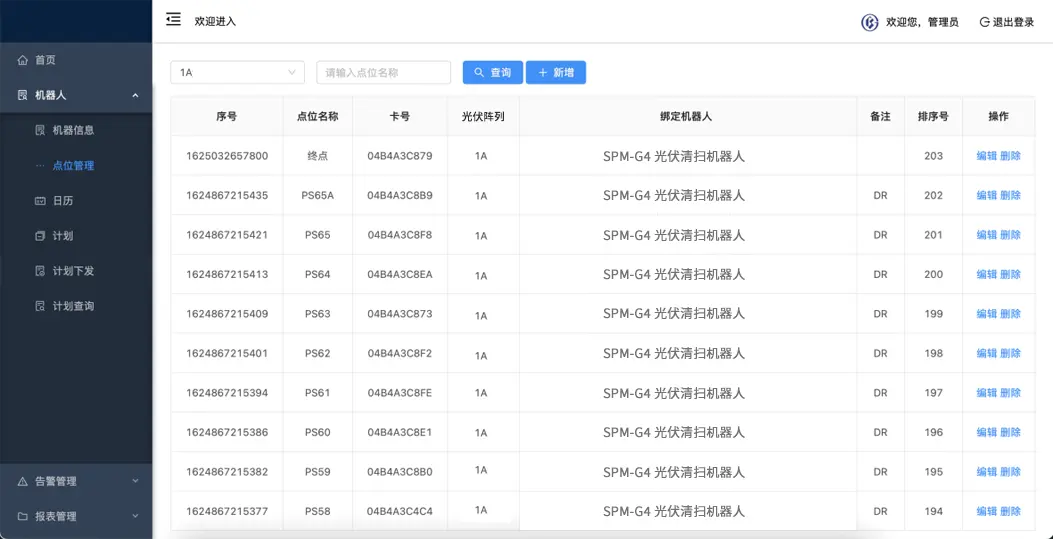This screenshot has width=1053, height=539.
Task: Click the 告警管理 warning triangle icon
Action: [x=23, y=481]
